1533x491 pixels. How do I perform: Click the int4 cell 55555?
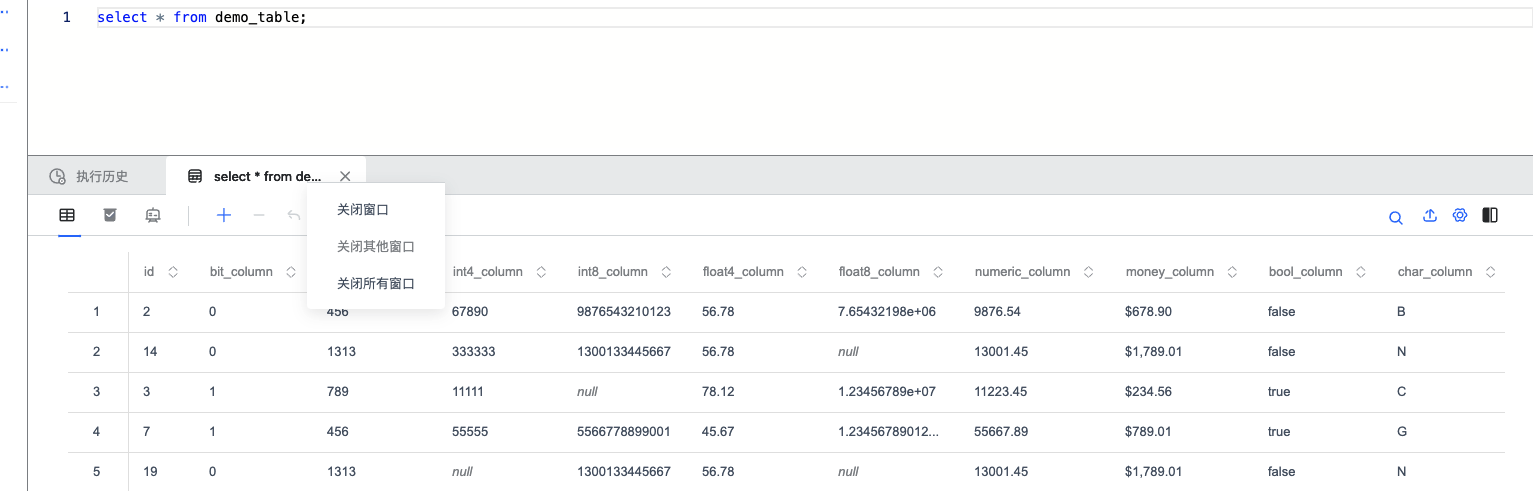470,432
